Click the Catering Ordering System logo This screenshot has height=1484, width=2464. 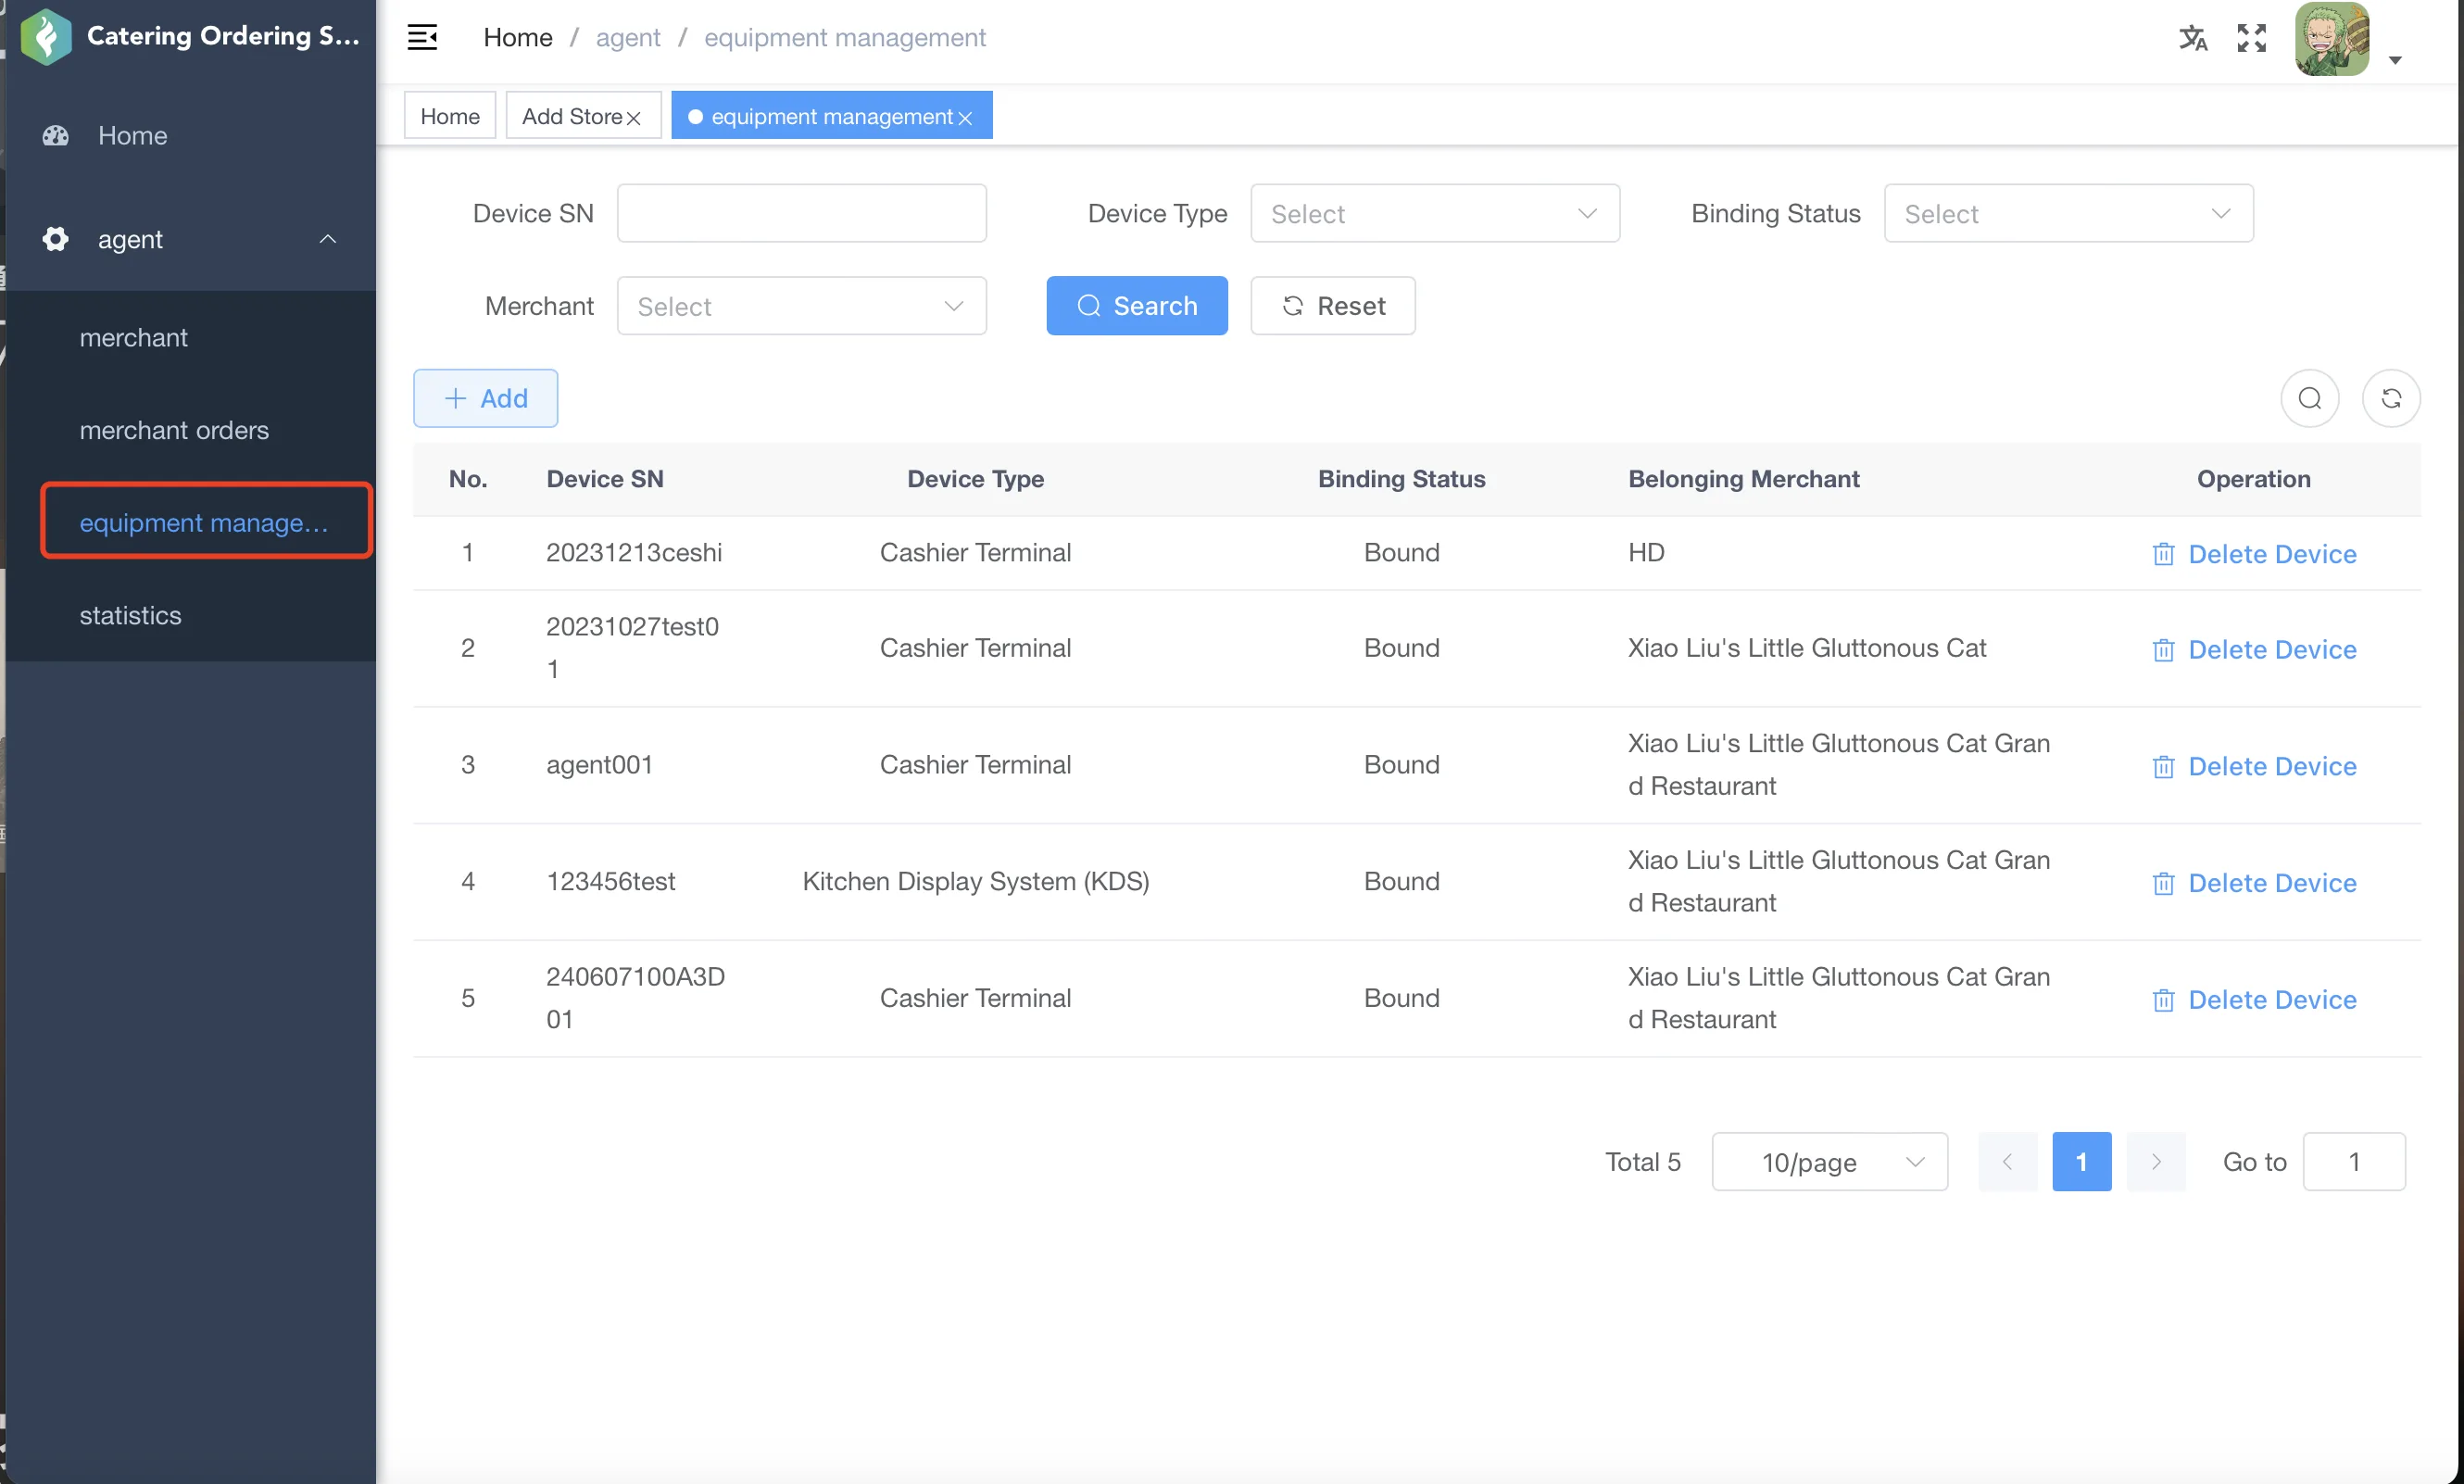point(46,36)
